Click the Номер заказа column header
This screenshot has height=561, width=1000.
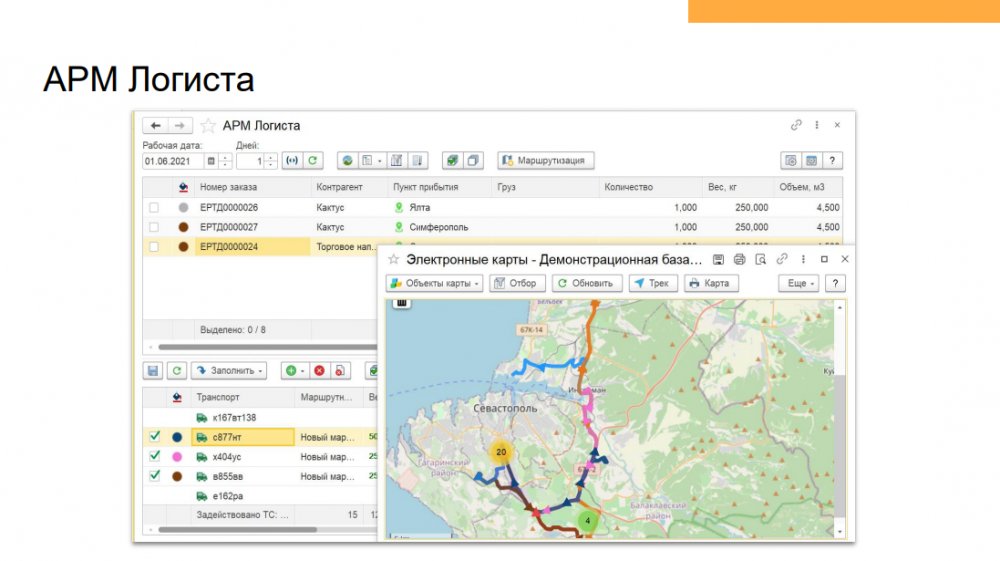(228, 187)
